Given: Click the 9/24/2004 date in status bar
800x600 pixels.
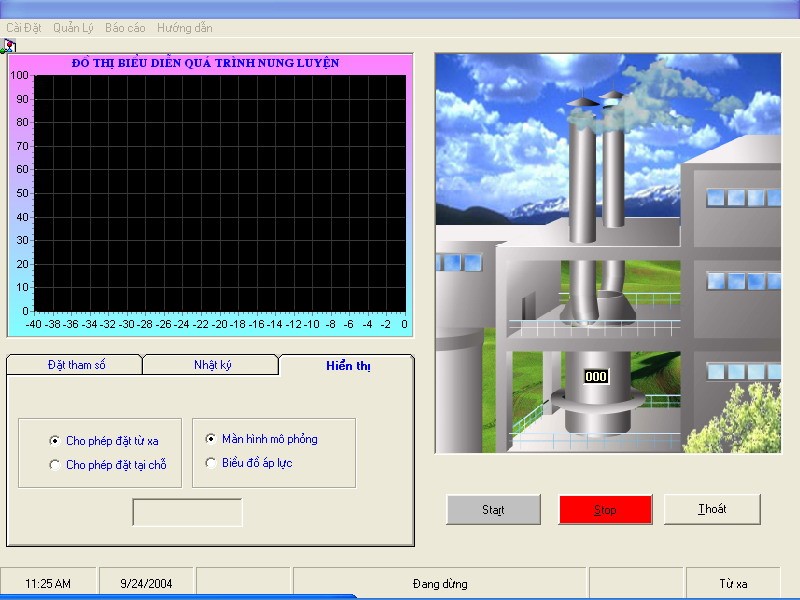Looking at the screenshot, I should [x=146, y=583].
